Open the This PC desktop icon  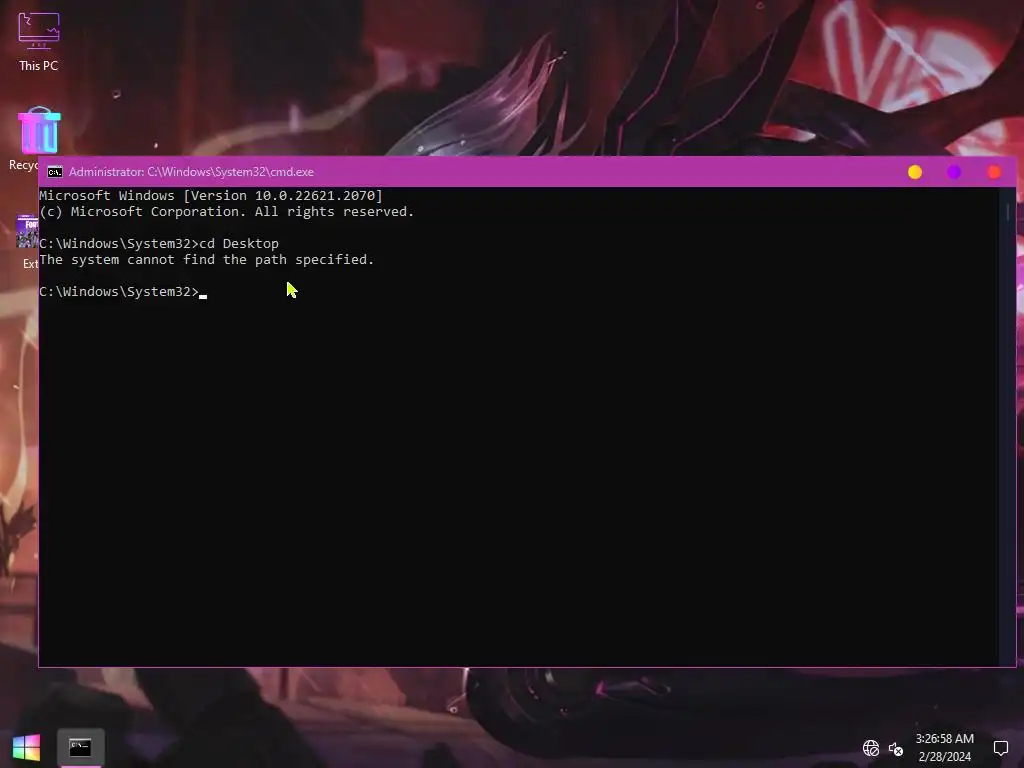[x=39, y=42]
